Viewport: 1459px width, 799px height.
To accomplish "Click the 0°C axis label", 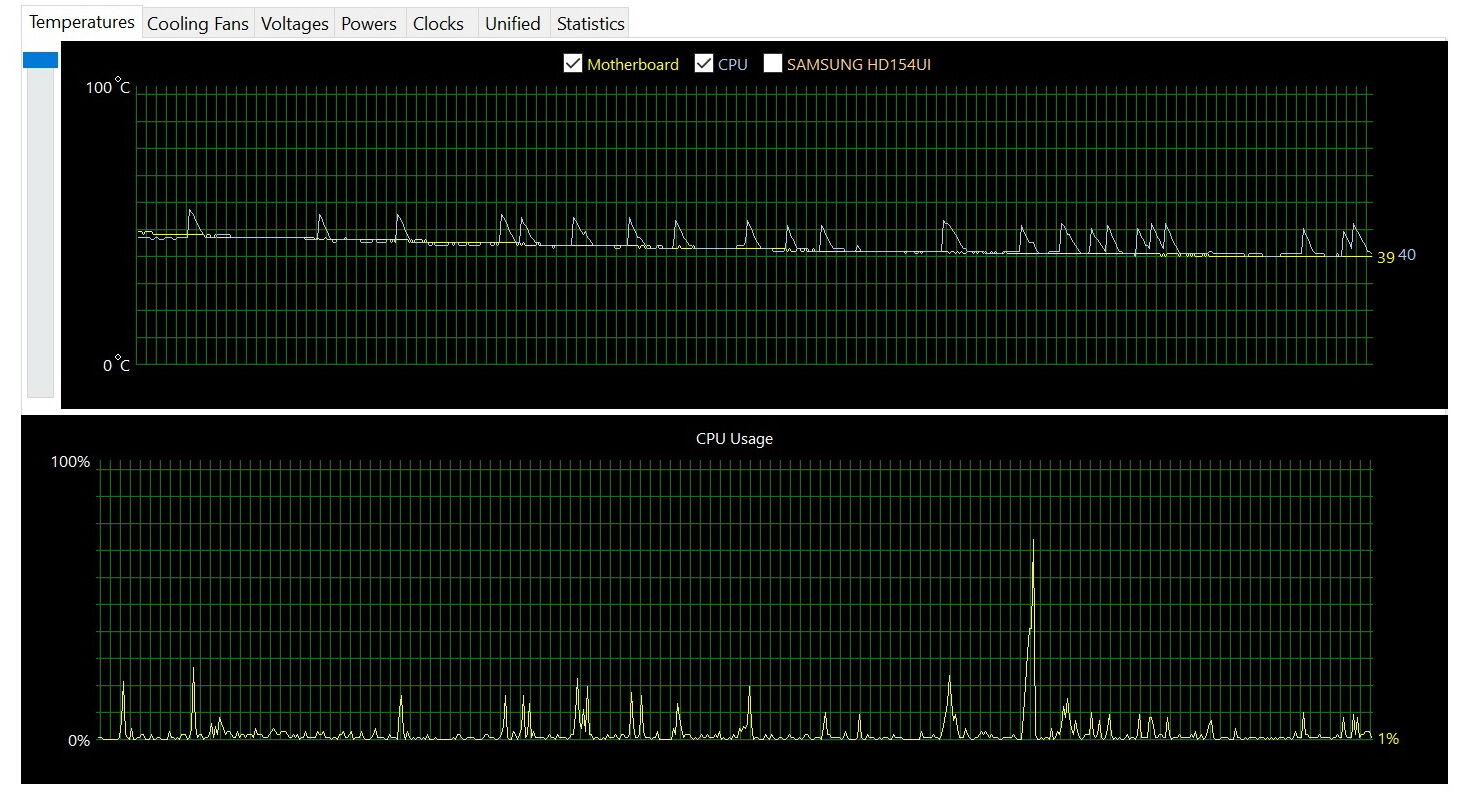I will [x=116, y=365].
